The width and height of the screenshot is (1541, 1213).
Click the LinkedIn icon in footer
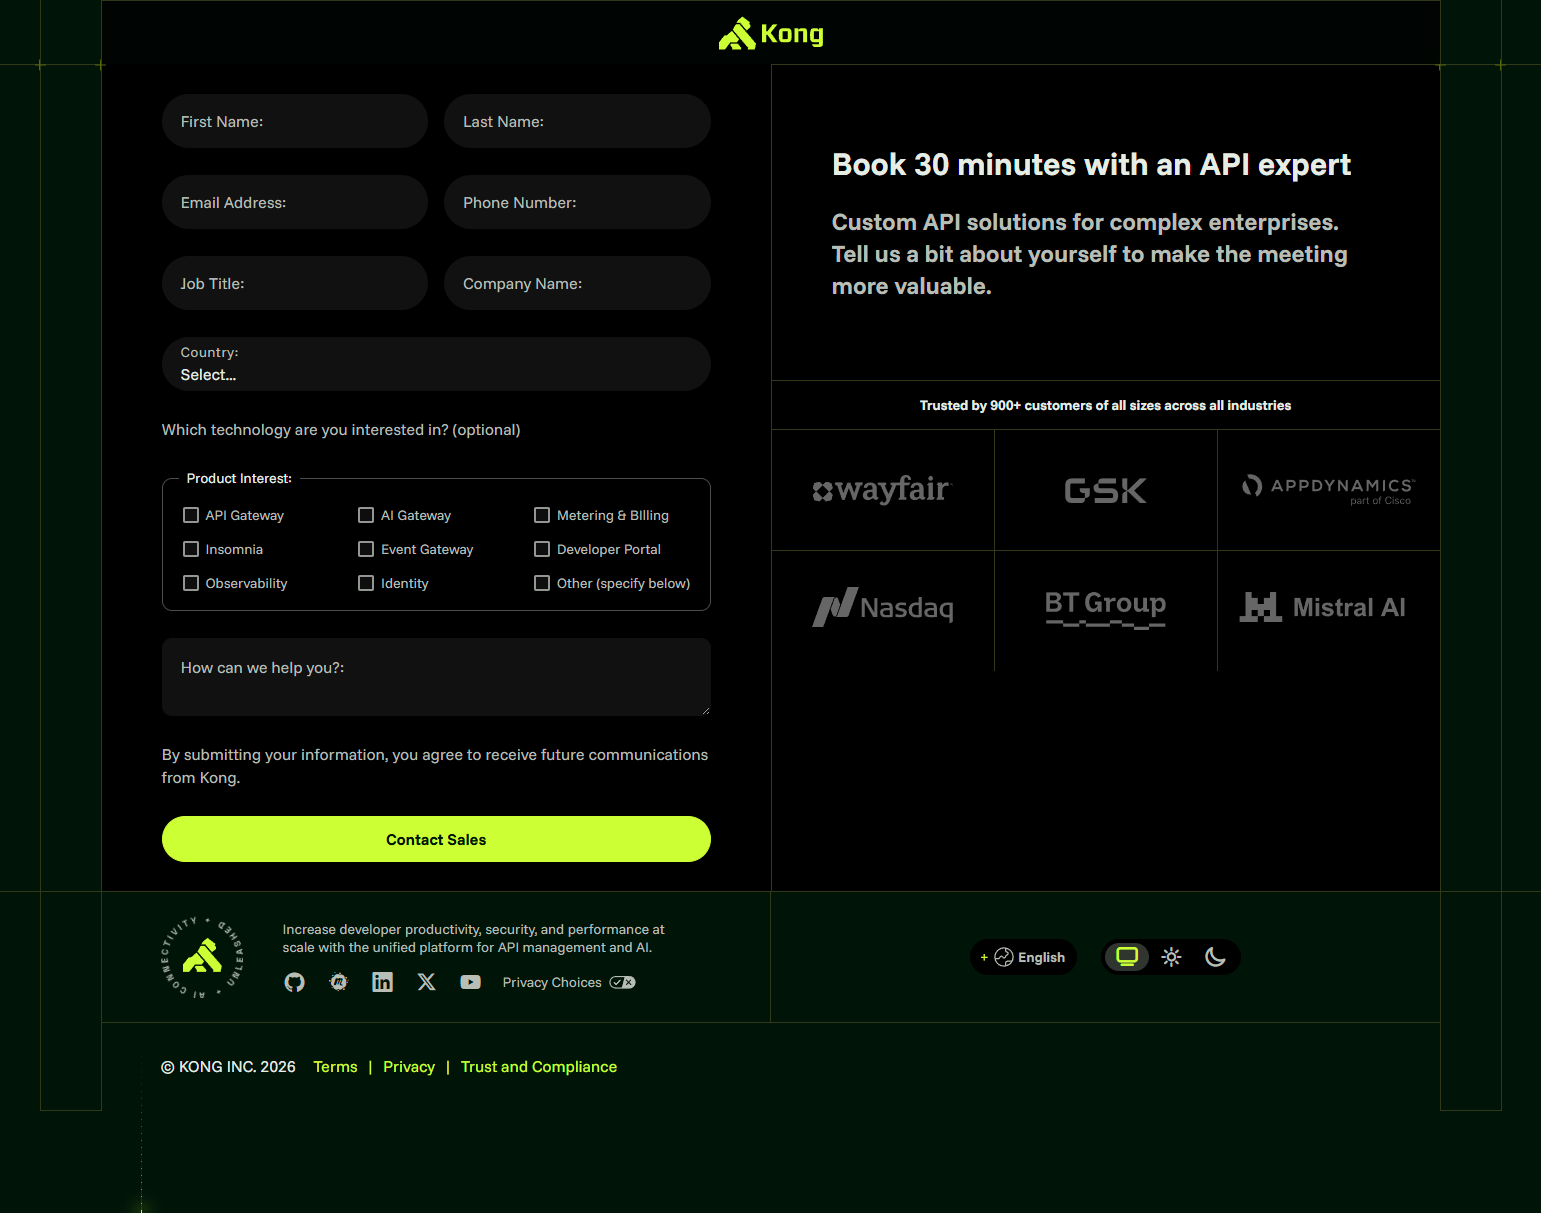(382, 982)
